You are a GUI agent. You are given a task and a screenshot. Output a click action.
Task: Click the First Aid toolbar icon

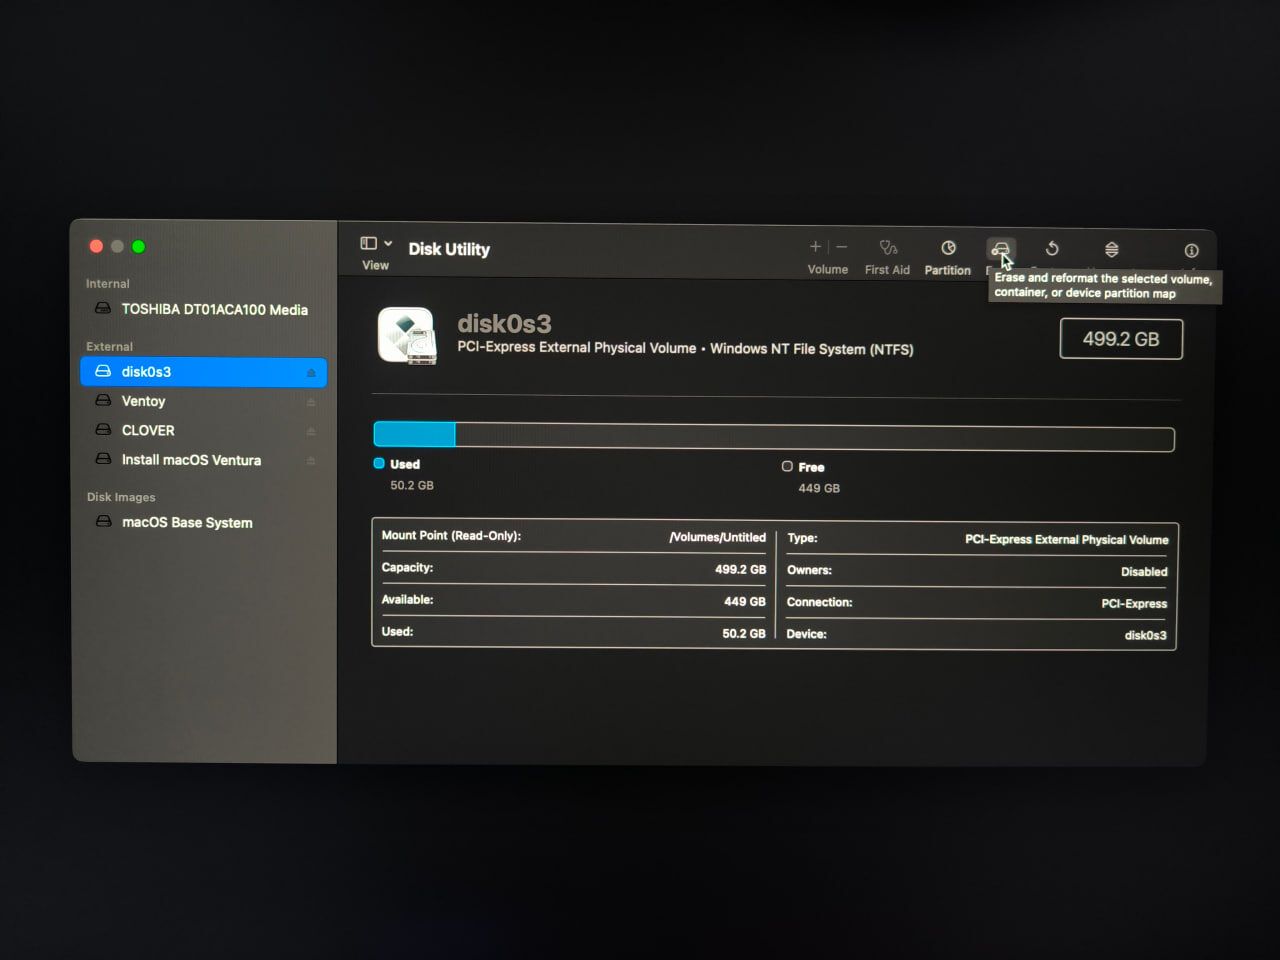pos(888,249)
